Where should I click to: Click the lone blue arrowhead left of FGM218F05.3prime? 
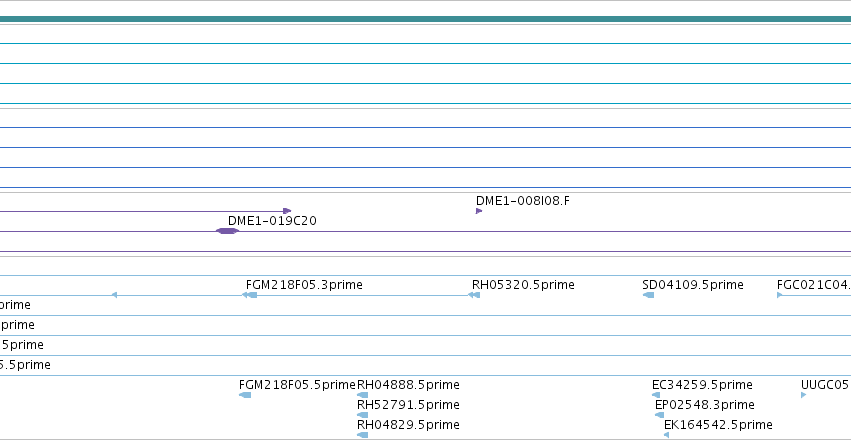[x=114, y=295]
